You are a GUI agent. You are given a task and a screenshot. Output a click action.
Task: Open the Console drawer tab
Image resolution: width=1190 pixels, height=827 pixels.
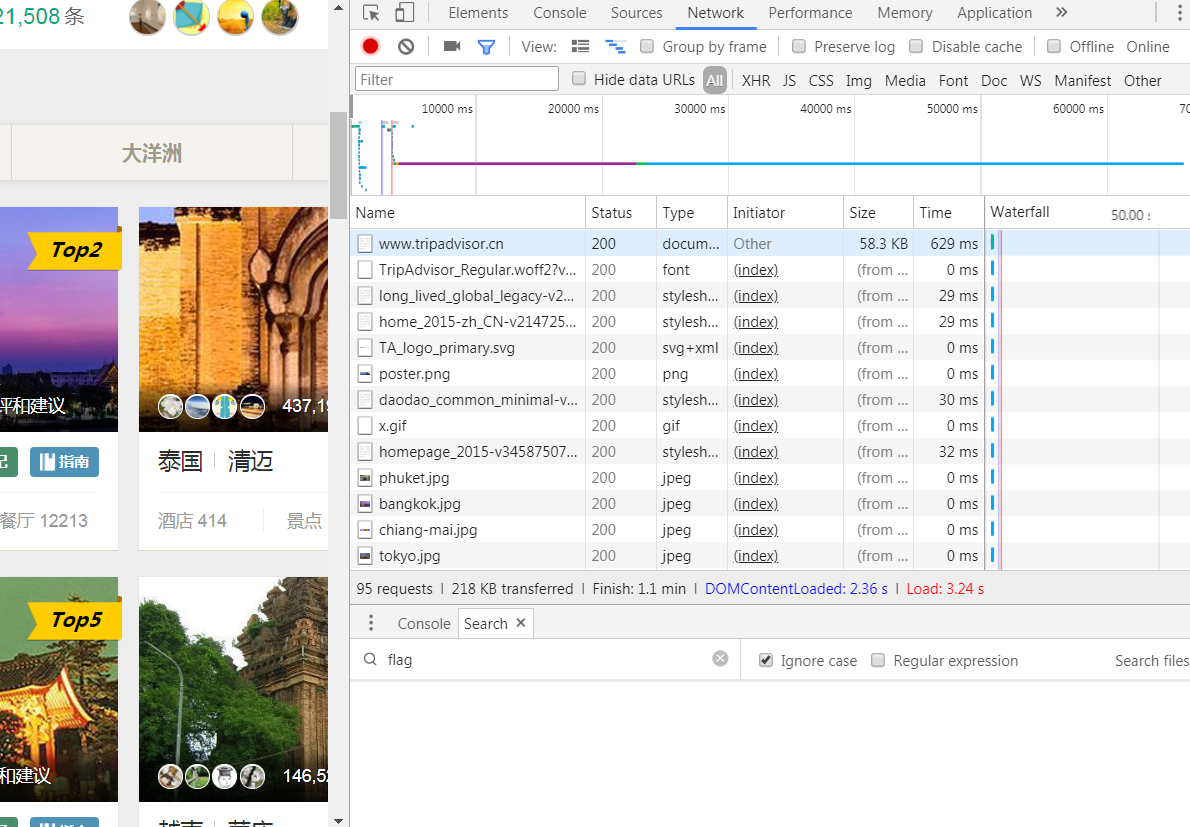pyautogui.click(x=424, y=623)
